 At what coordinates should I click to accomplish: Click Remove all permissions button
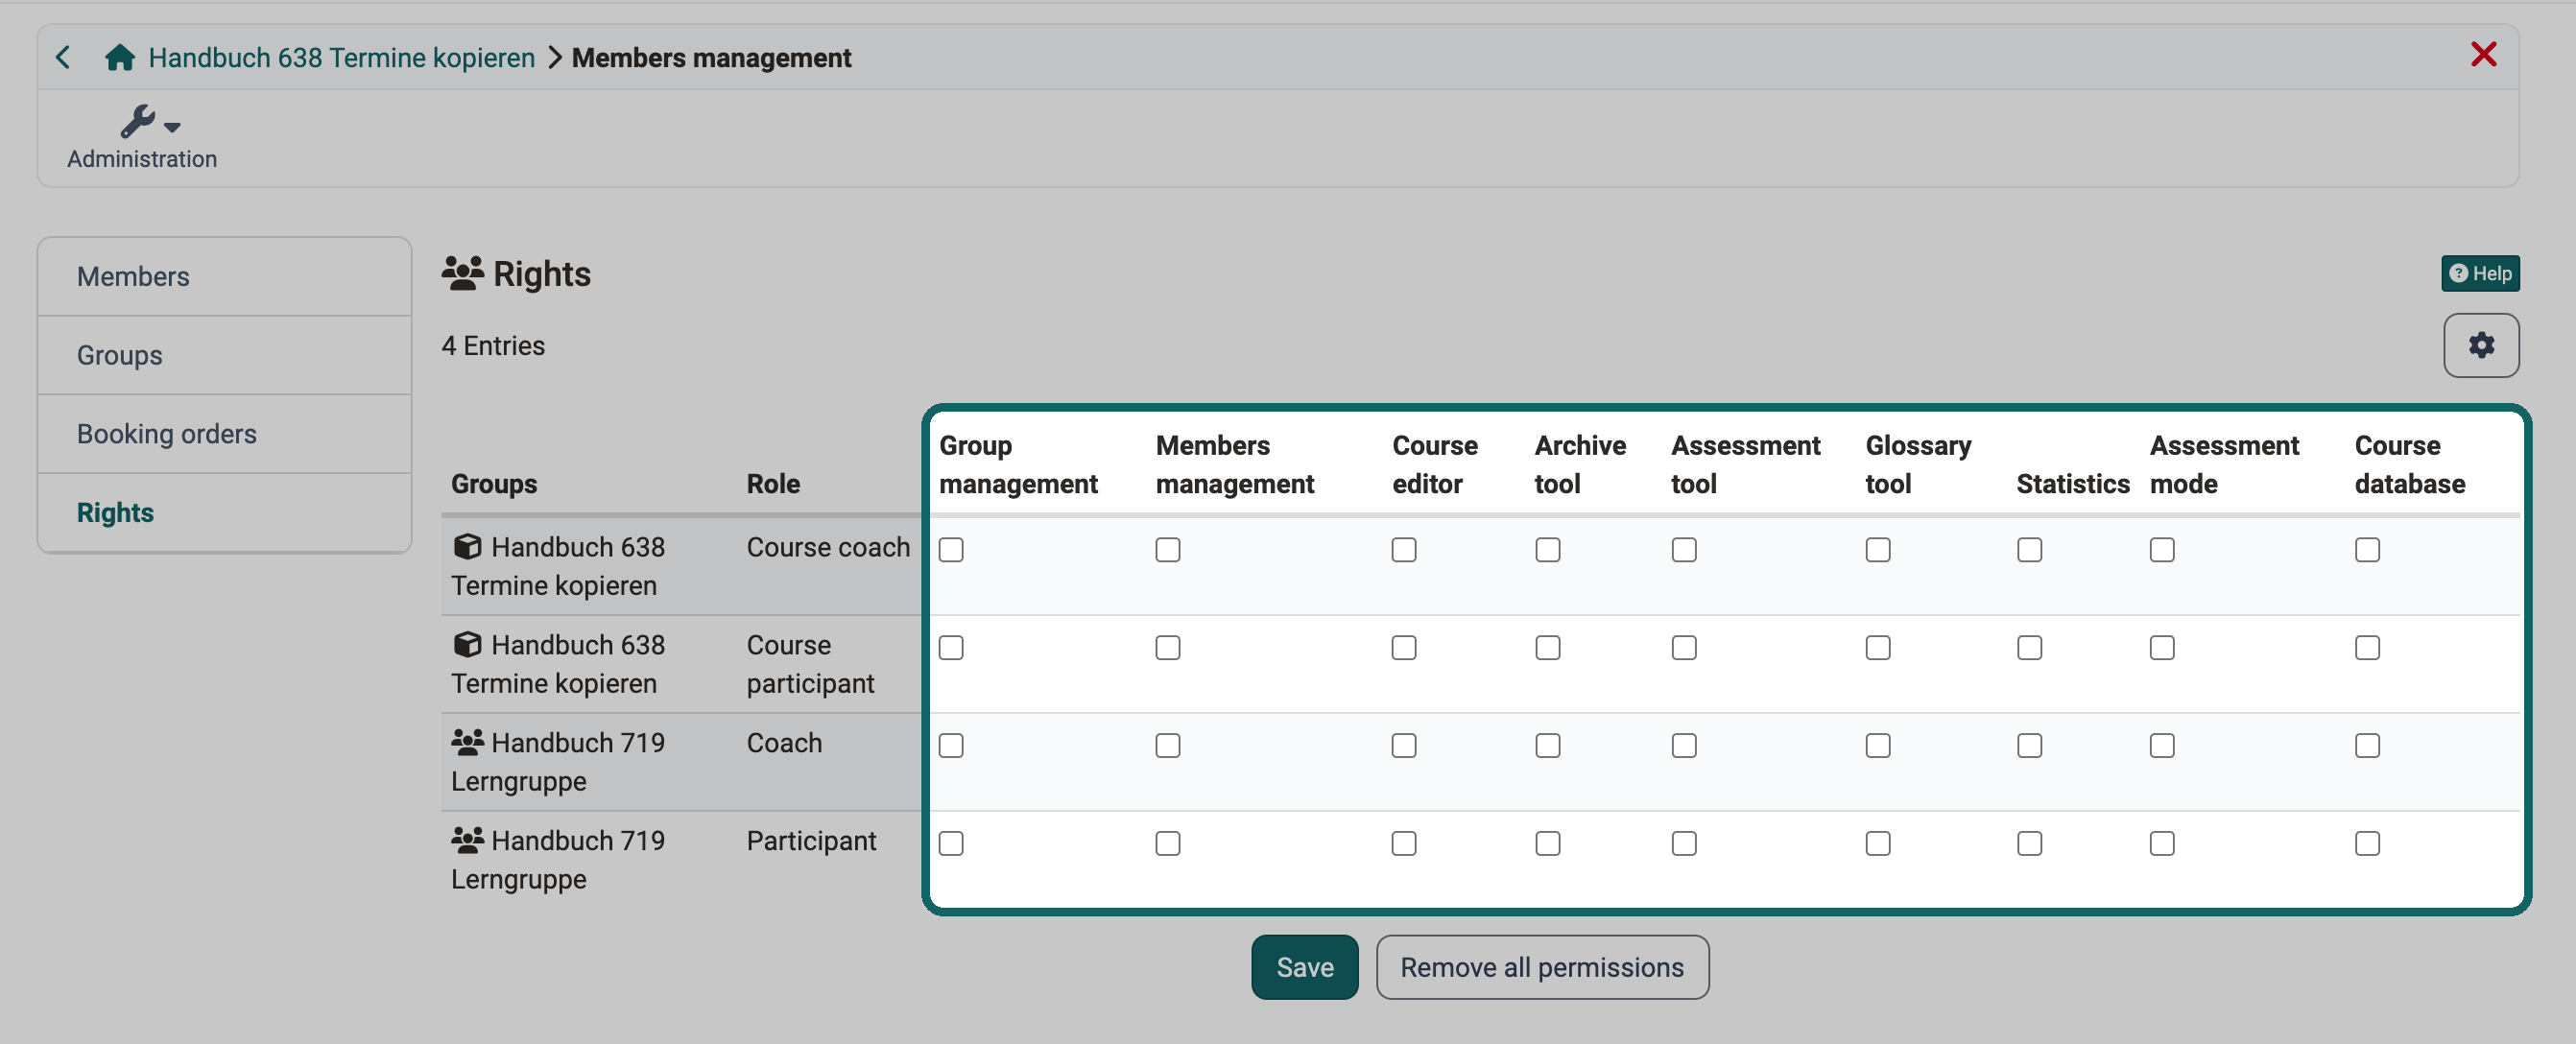pos(1542,967)
